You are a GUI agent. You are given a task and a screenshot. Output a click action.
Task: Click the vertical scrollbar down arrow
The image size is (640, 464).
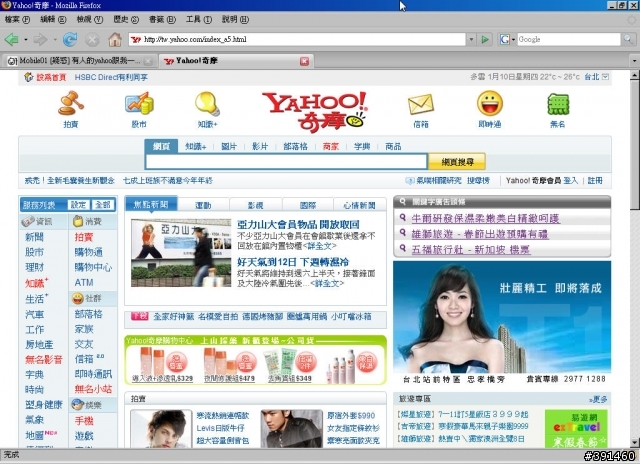point(635,442)
